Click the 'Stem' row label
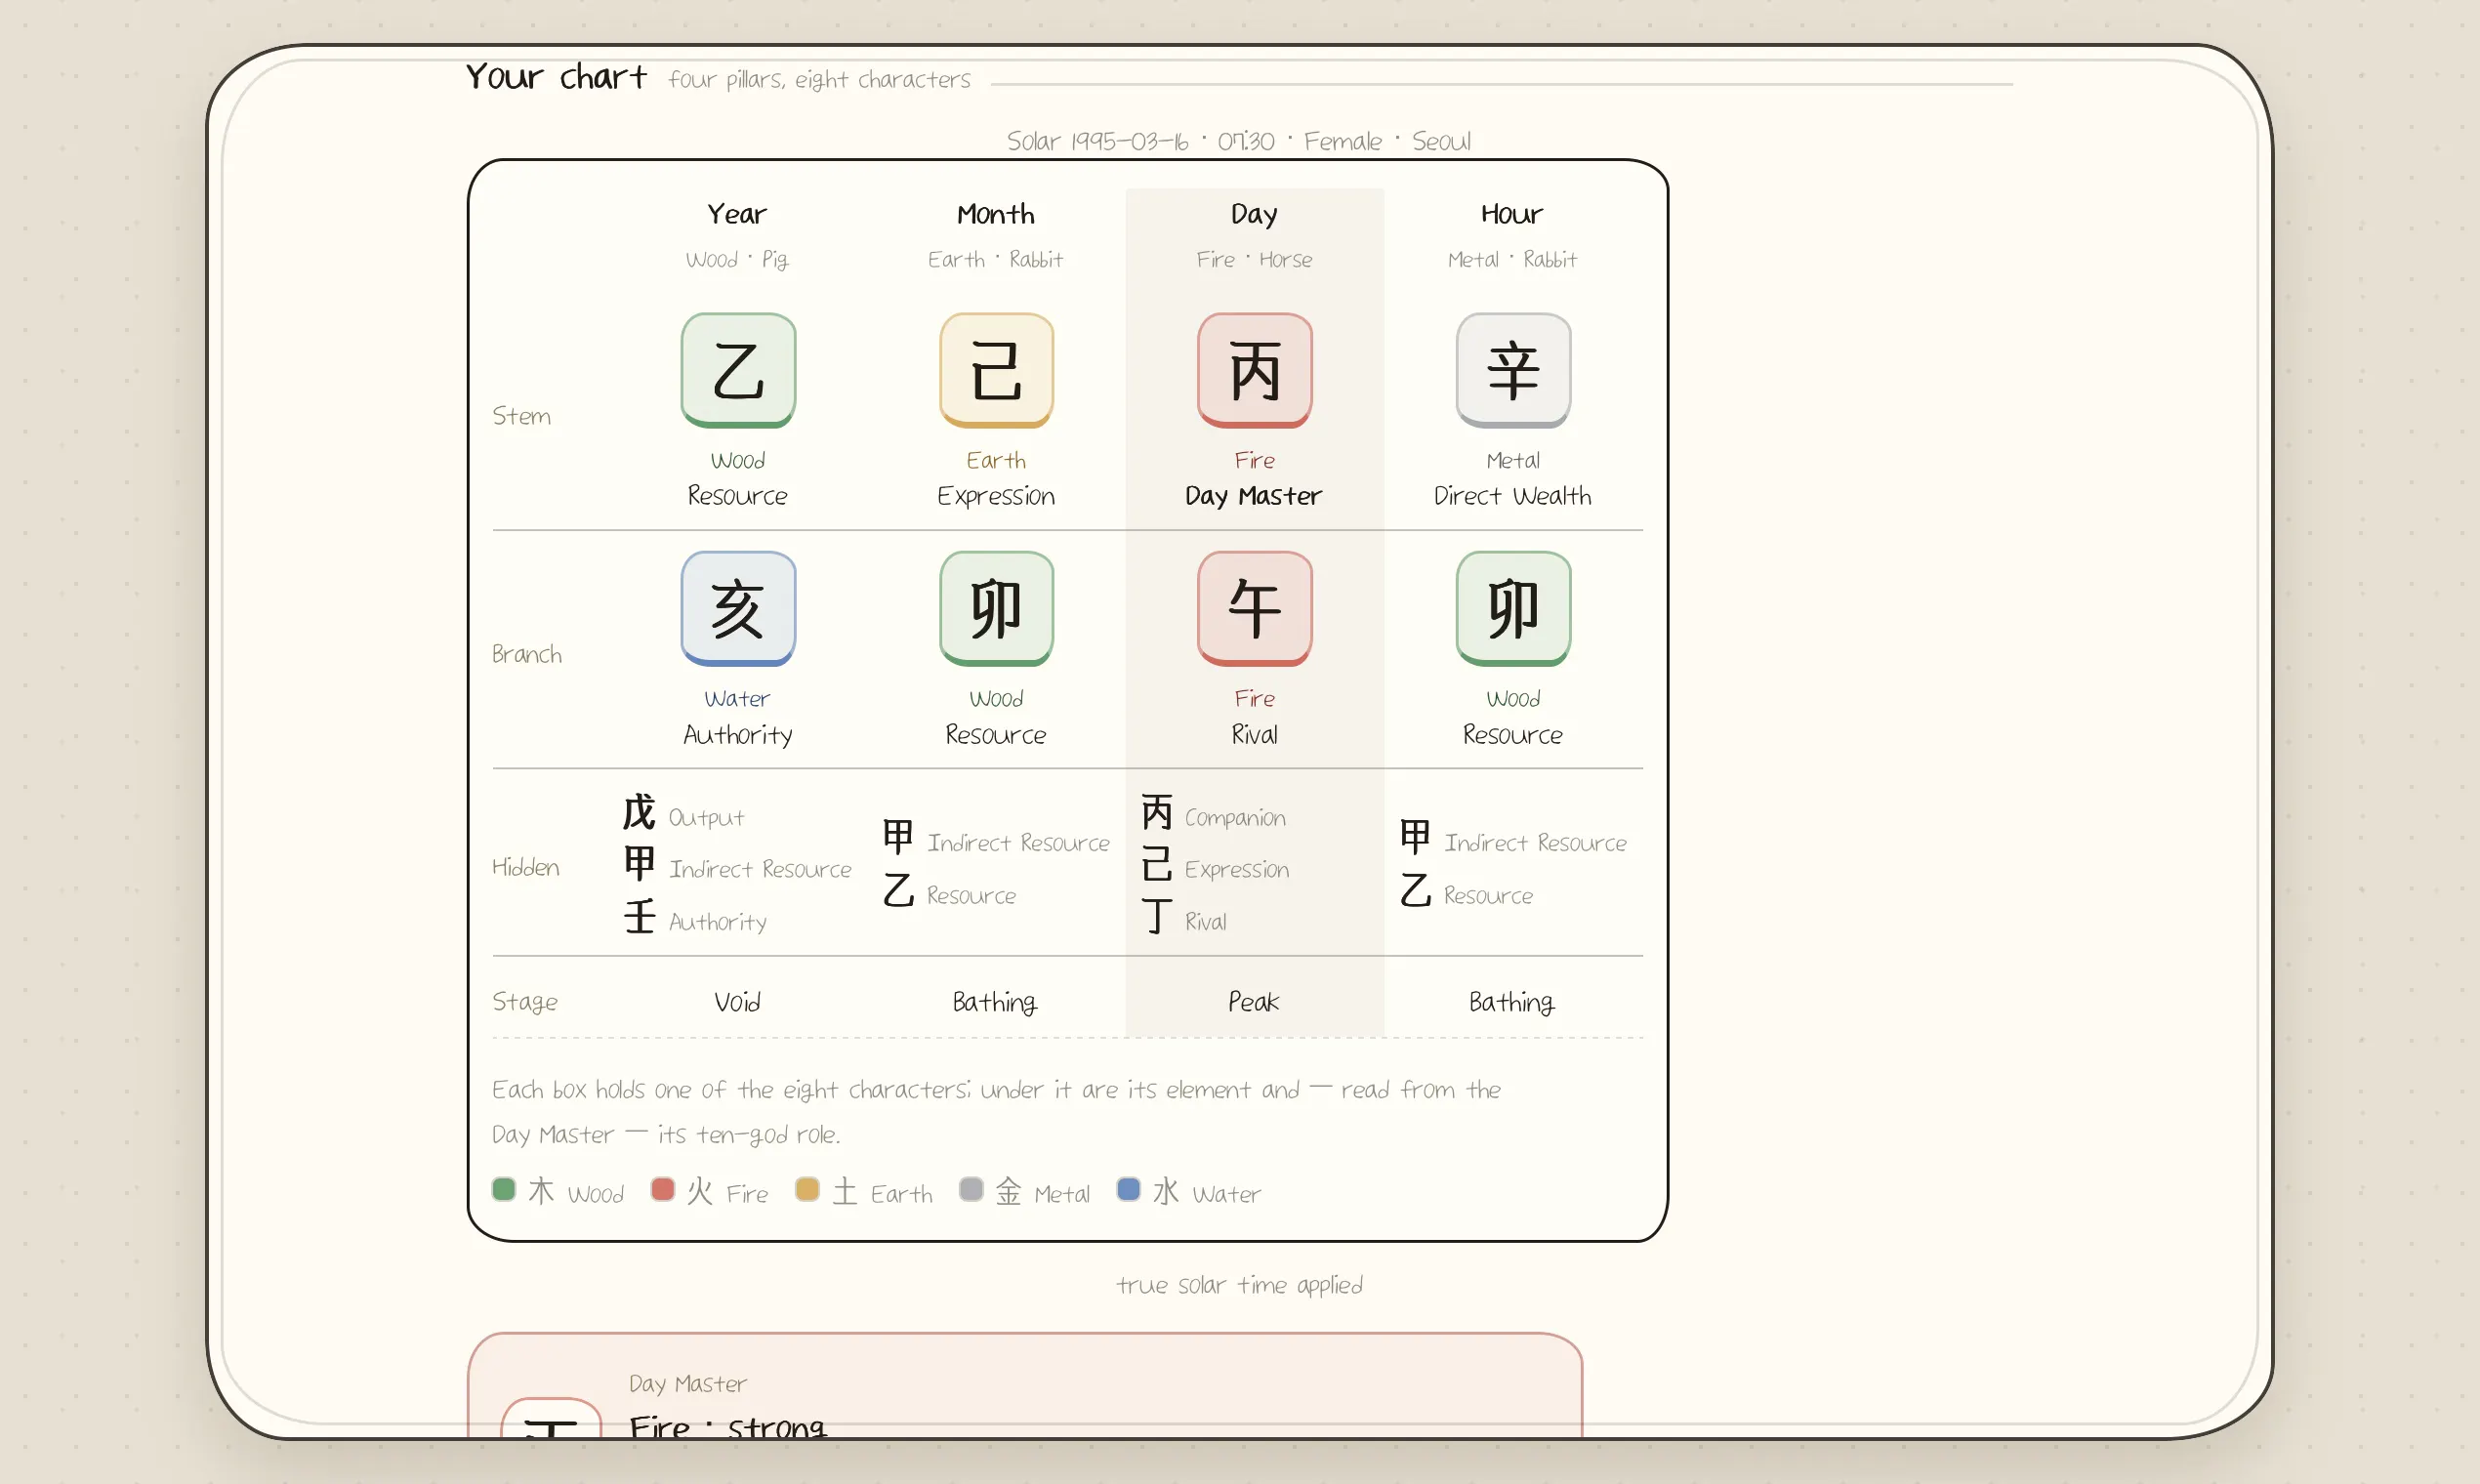Viewport: 2480px width, 1484px height. pyautogui.click(x=521, y=416)
